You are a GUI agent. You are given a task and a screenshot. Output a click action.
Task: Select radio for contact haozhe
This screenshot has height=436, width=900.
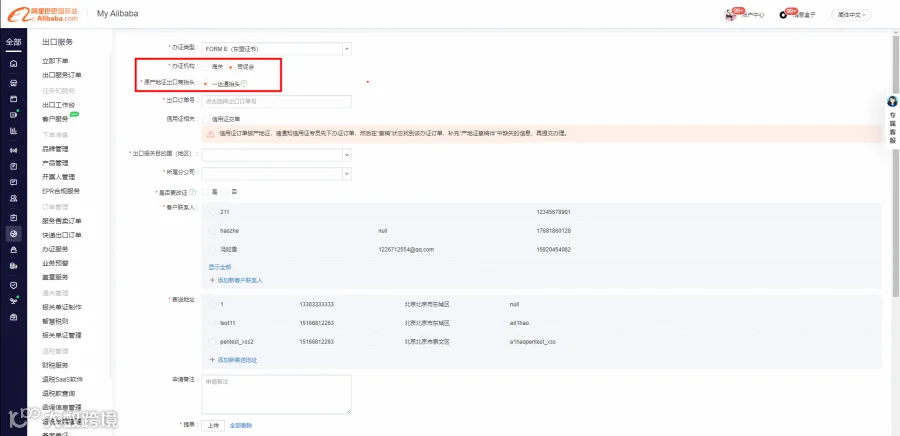212,231
